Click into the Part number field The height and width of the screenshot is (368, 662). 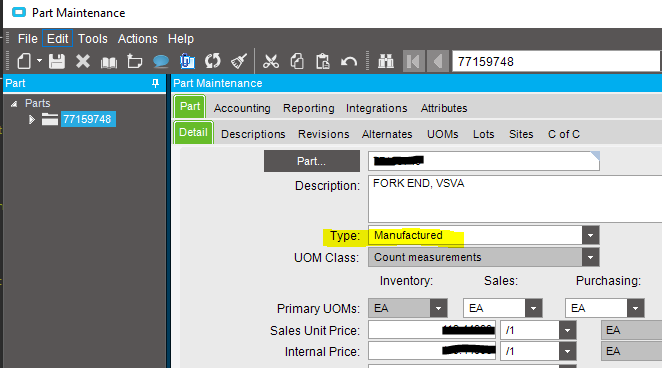click(484, 161)
